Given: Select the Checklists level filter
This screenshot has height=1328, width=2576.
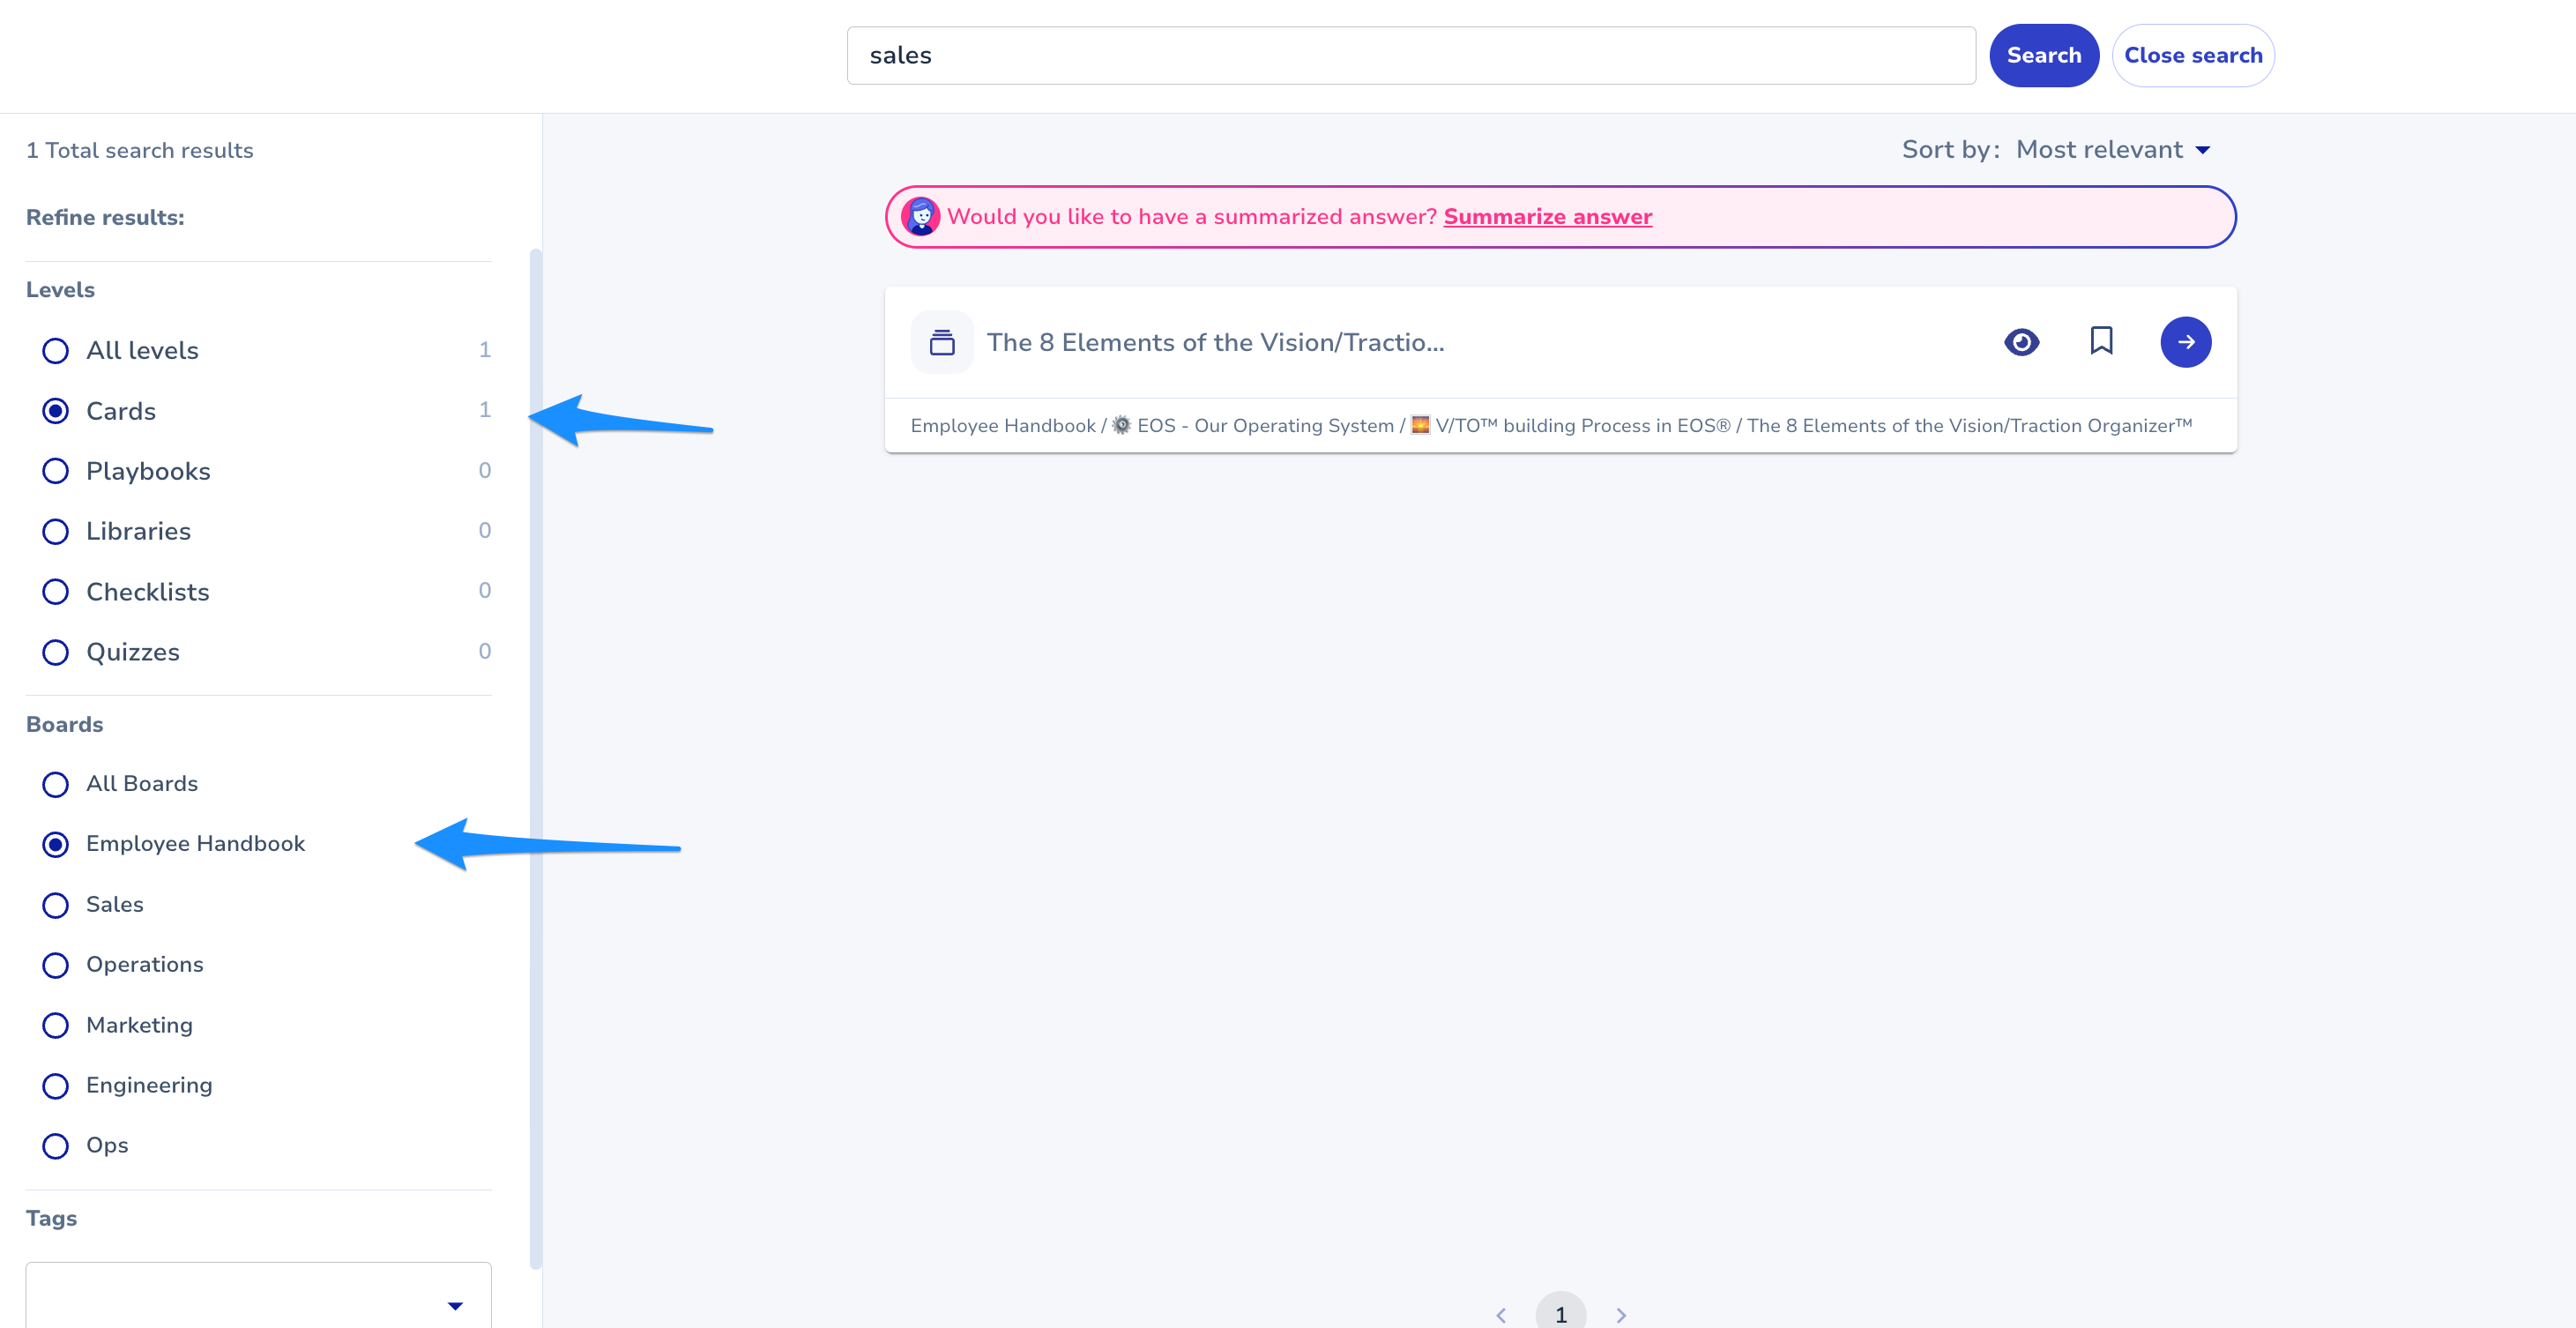Looking at the screenshot, I should 56,592.
